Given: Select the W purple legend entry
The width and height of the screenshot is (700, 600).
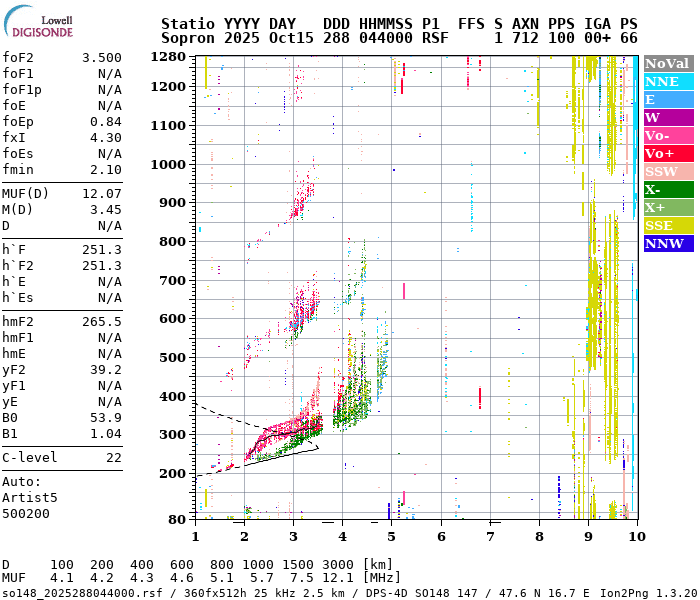Looking at the screenshot, I should point(667,117).
